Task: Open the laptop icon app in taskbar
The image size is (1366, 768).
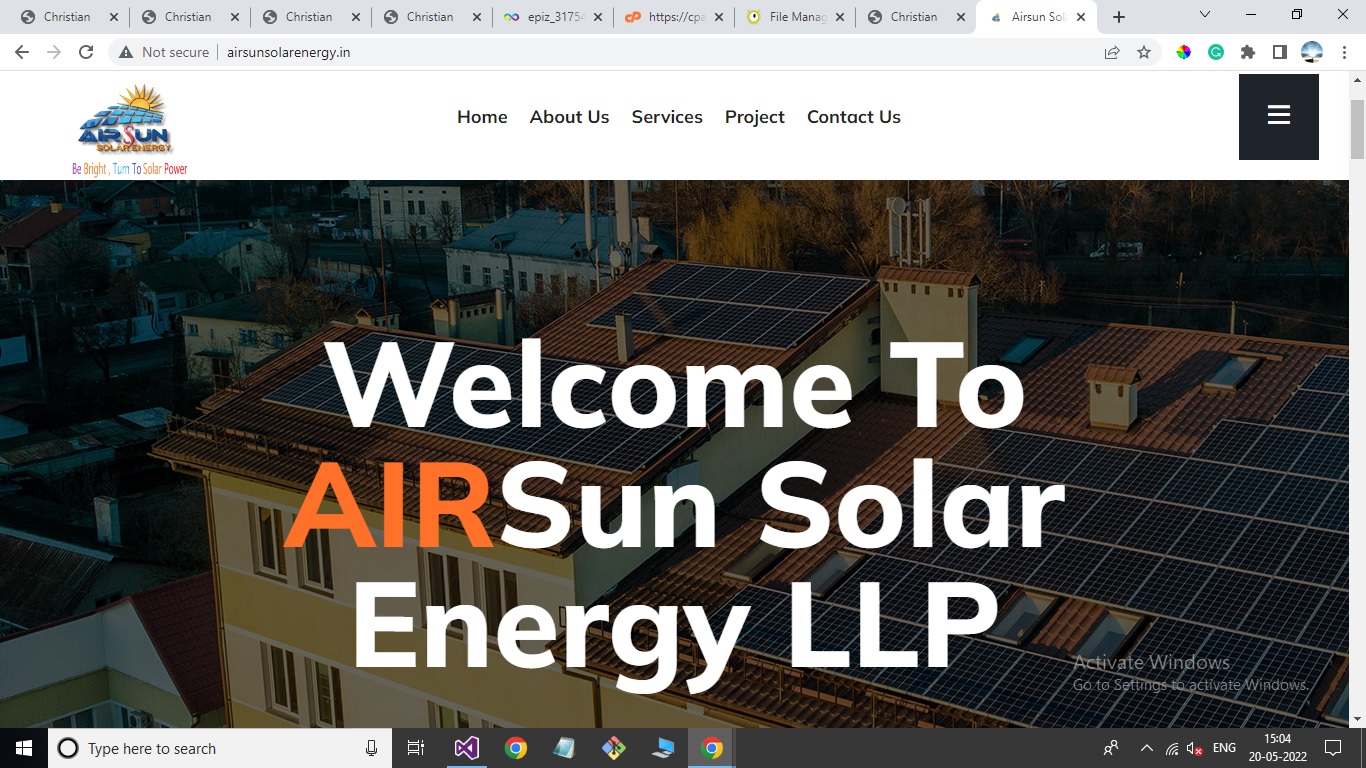Action: click(662, 748)
